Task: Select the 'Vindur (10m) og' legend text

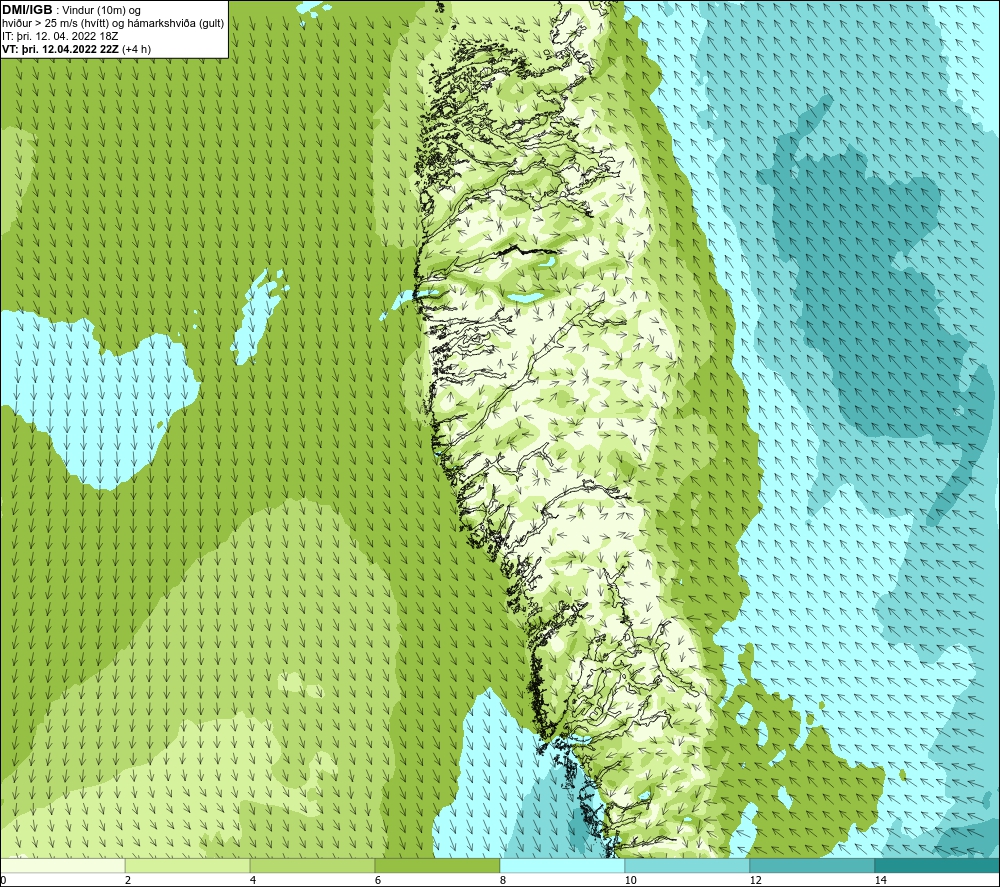Action: click(103, 10)
